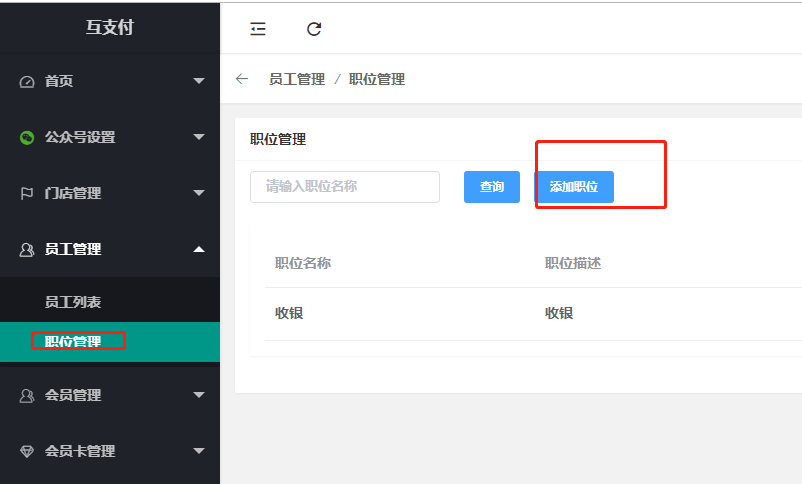Click the 职位名称 column header
Screen dimensions: 802x484
tap(303, 263)
